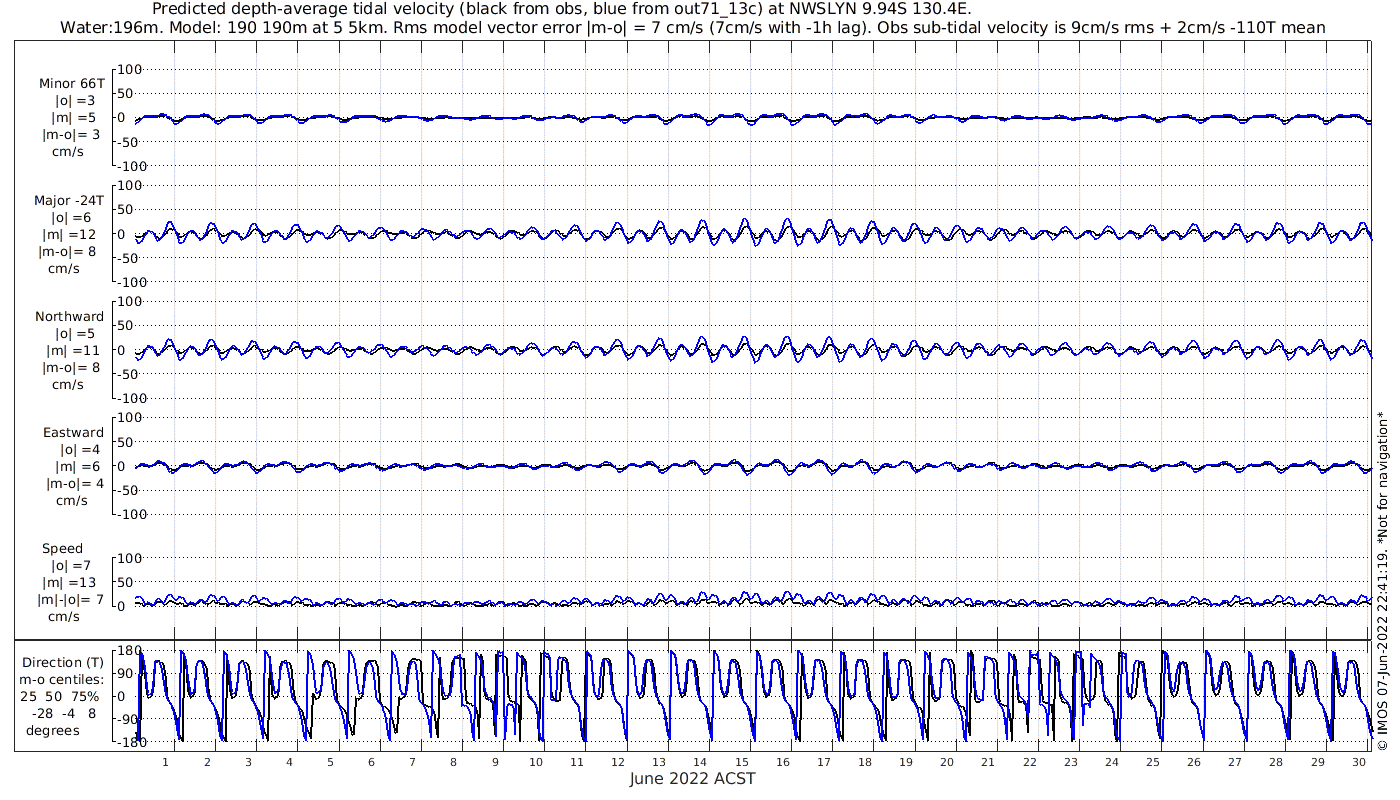Click '|m|-|o|= 7' in the Speed panel

tap(70, 599)
